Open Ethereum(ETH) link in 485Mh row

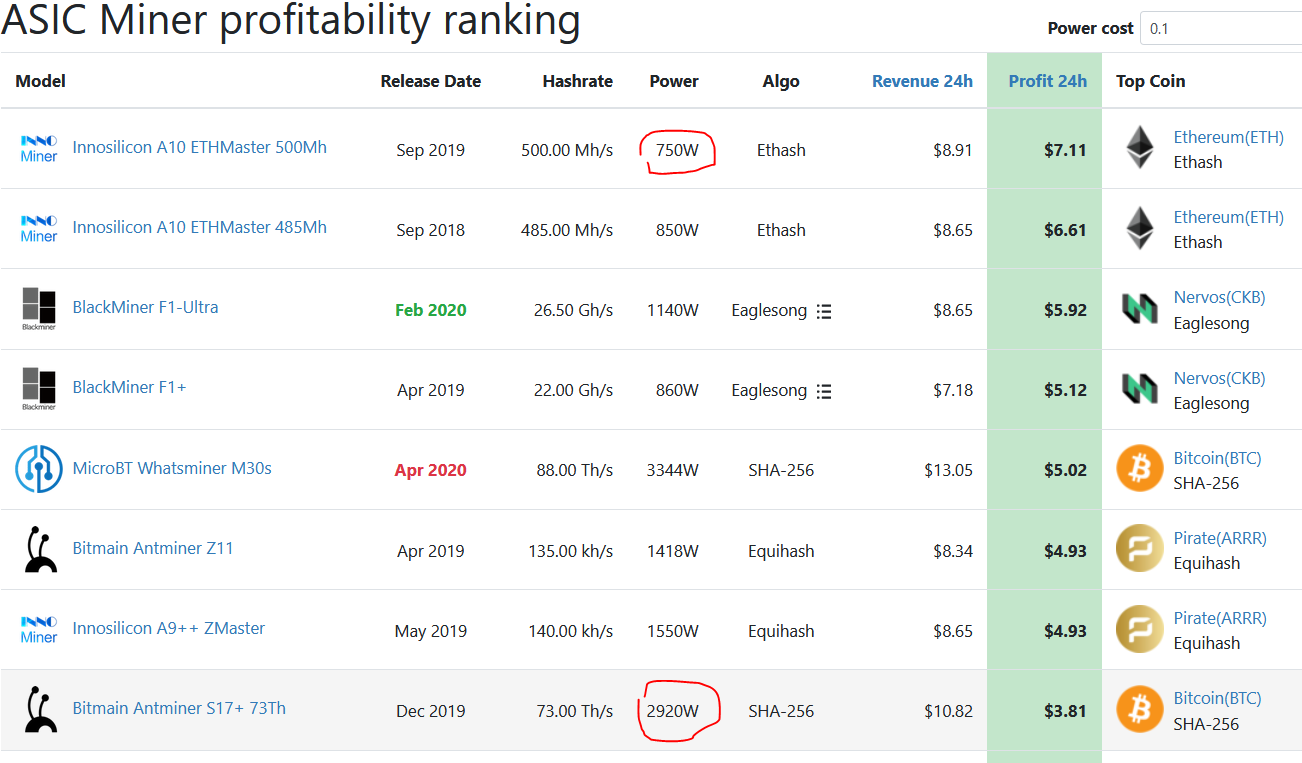tap(1228, 217)
